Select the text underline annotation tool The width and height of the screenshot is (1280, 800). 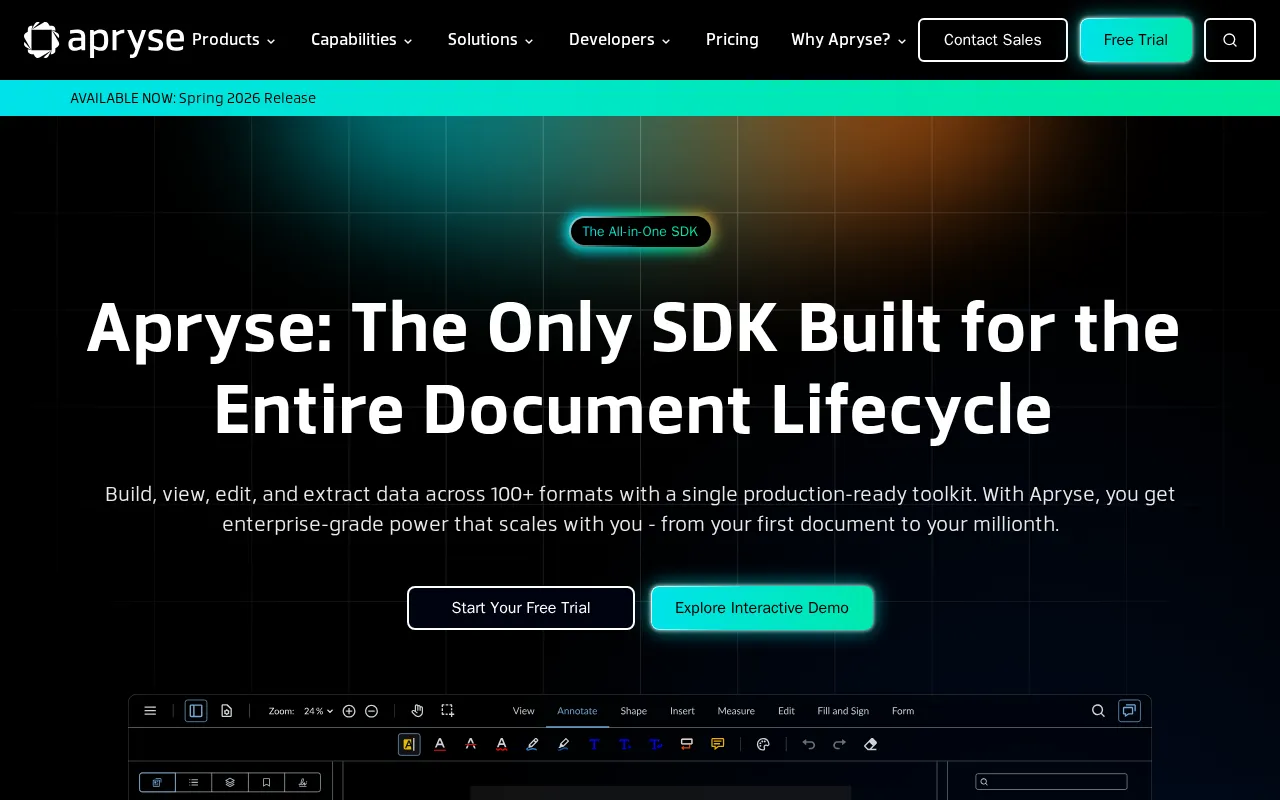tap(440, 744)
